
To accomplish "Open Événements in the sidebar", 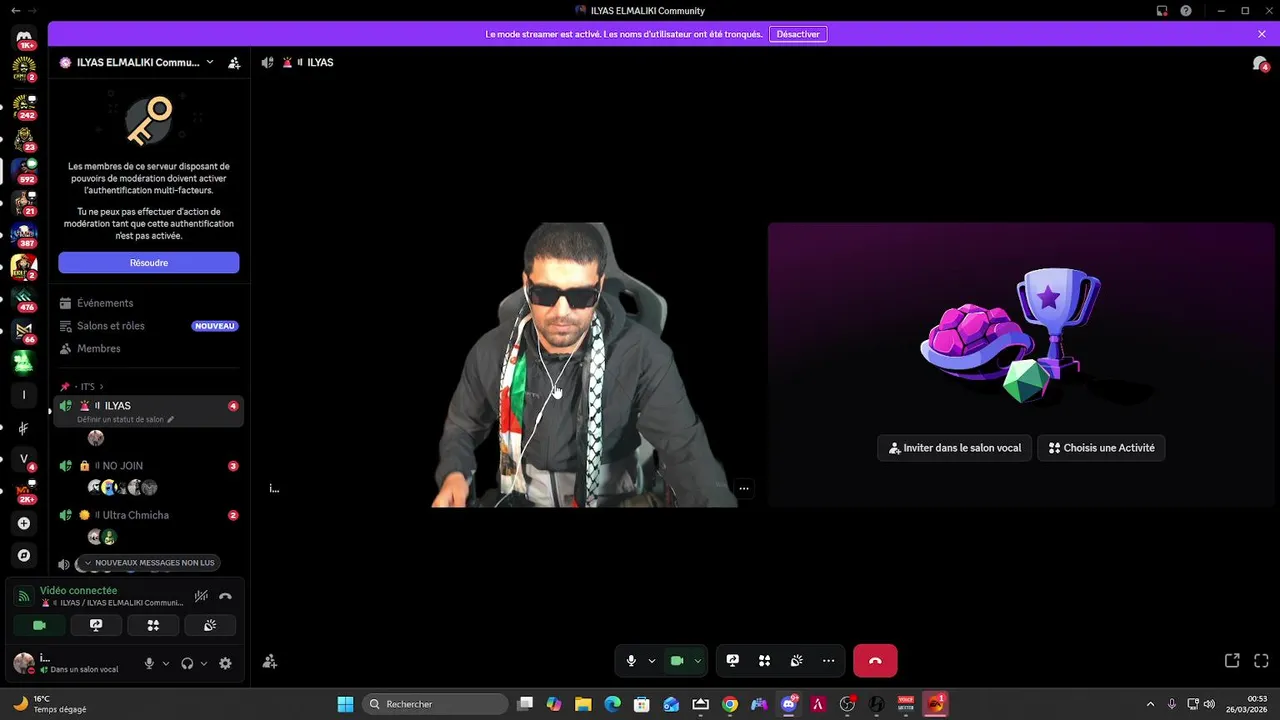I will pos(148,303).
